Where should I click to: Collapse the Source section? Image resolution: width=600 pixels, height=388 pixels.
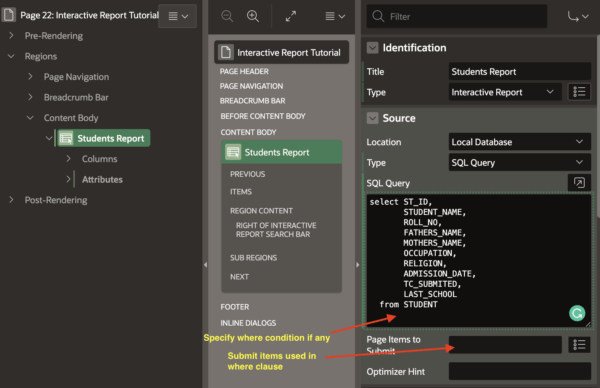pos(372,118)
